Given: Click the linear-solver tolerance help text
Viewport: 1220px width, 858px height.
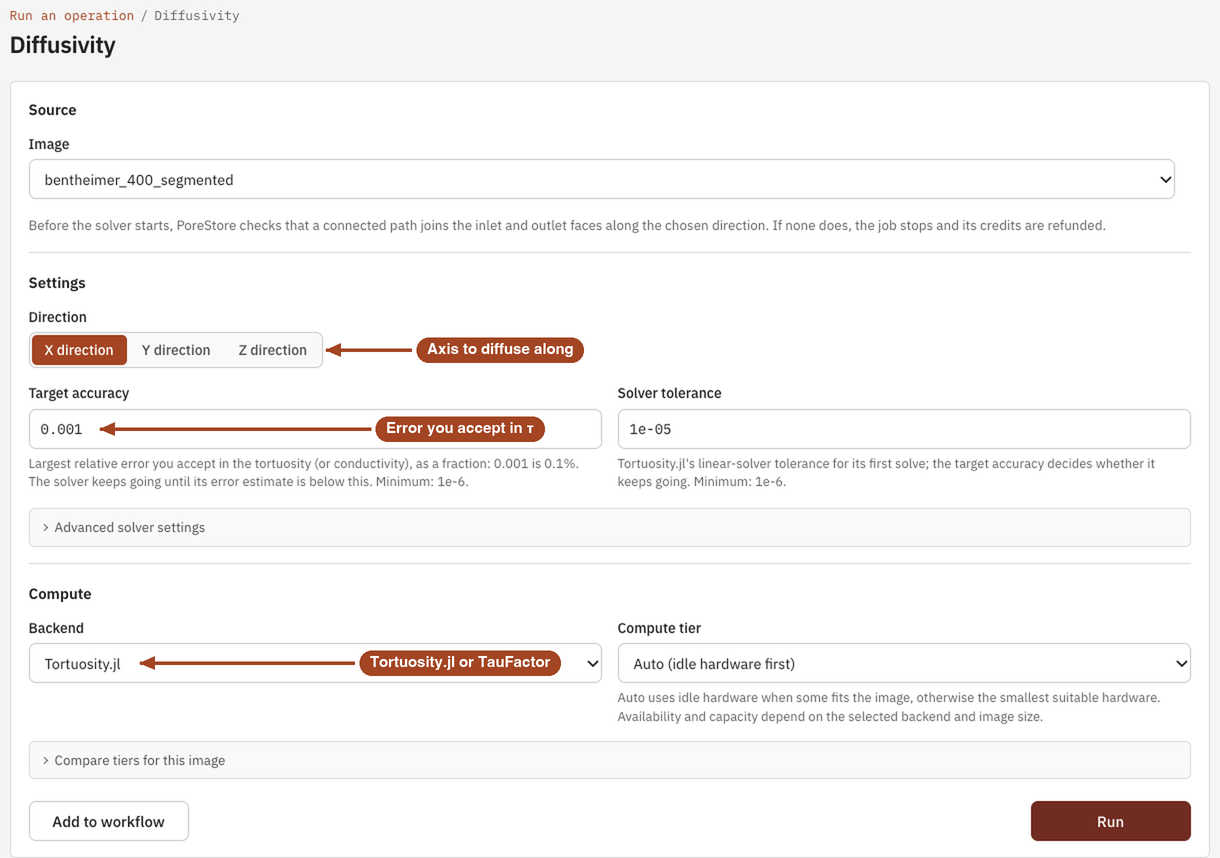Looking at the screenshot, I should pos(887,473).
